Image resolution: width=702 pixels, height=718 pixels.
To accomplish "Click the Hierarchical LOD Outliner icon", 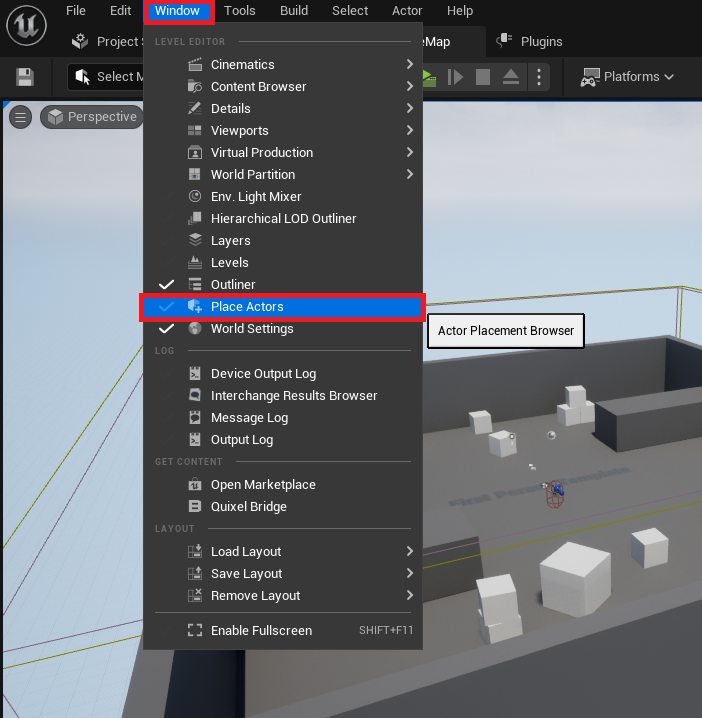I will (195, 218).
